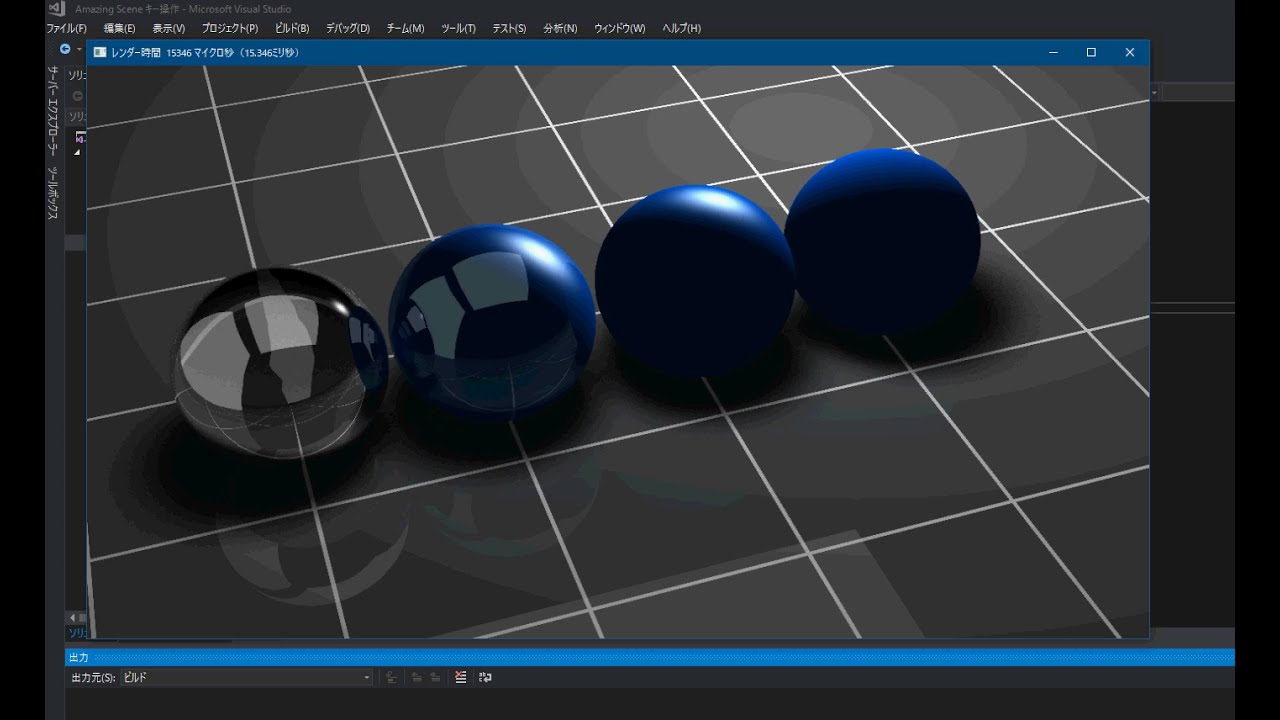Click the 出力 panel title bar
The height and width of the screenshot is (720, 1280).
click(650, 657)
